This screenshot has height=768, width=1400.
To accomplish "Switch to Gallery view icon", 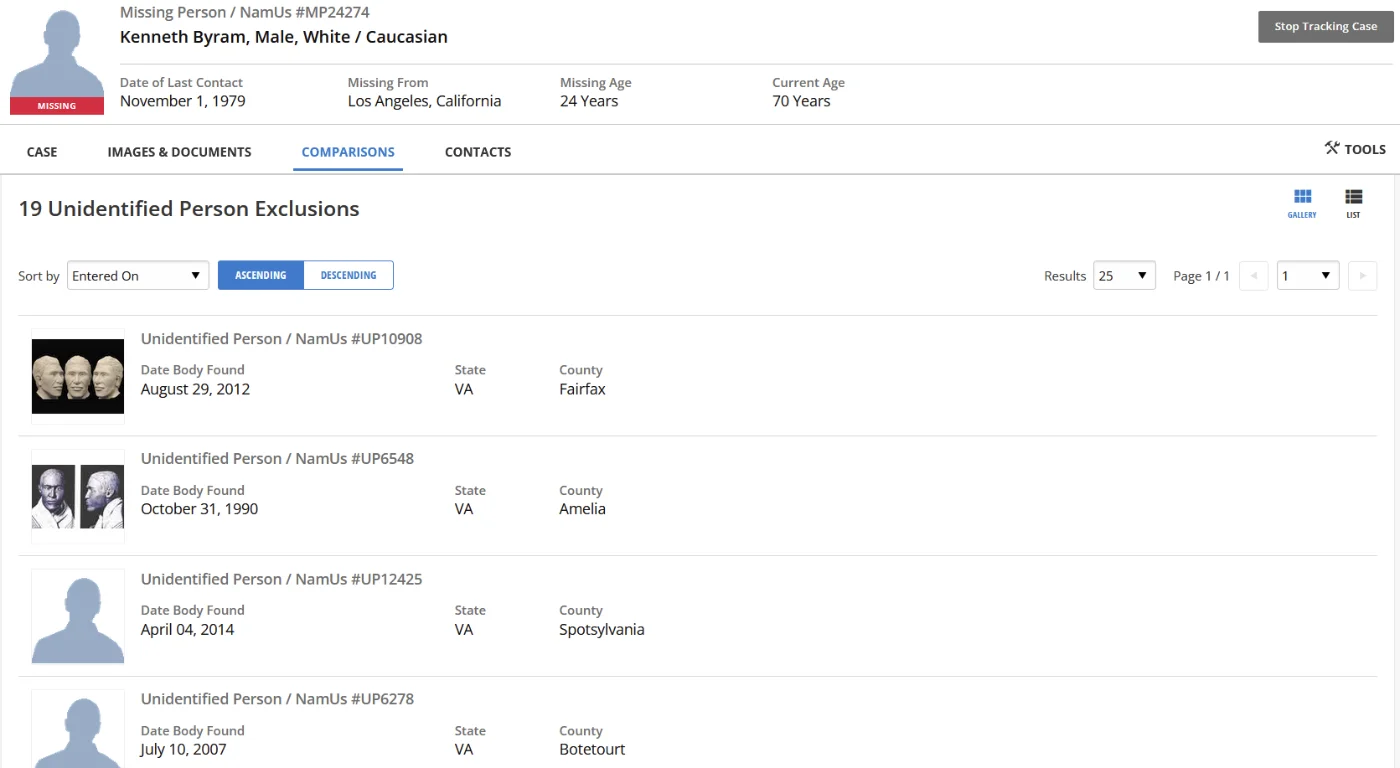I will pyautogui.click(x=1301, y=201).
